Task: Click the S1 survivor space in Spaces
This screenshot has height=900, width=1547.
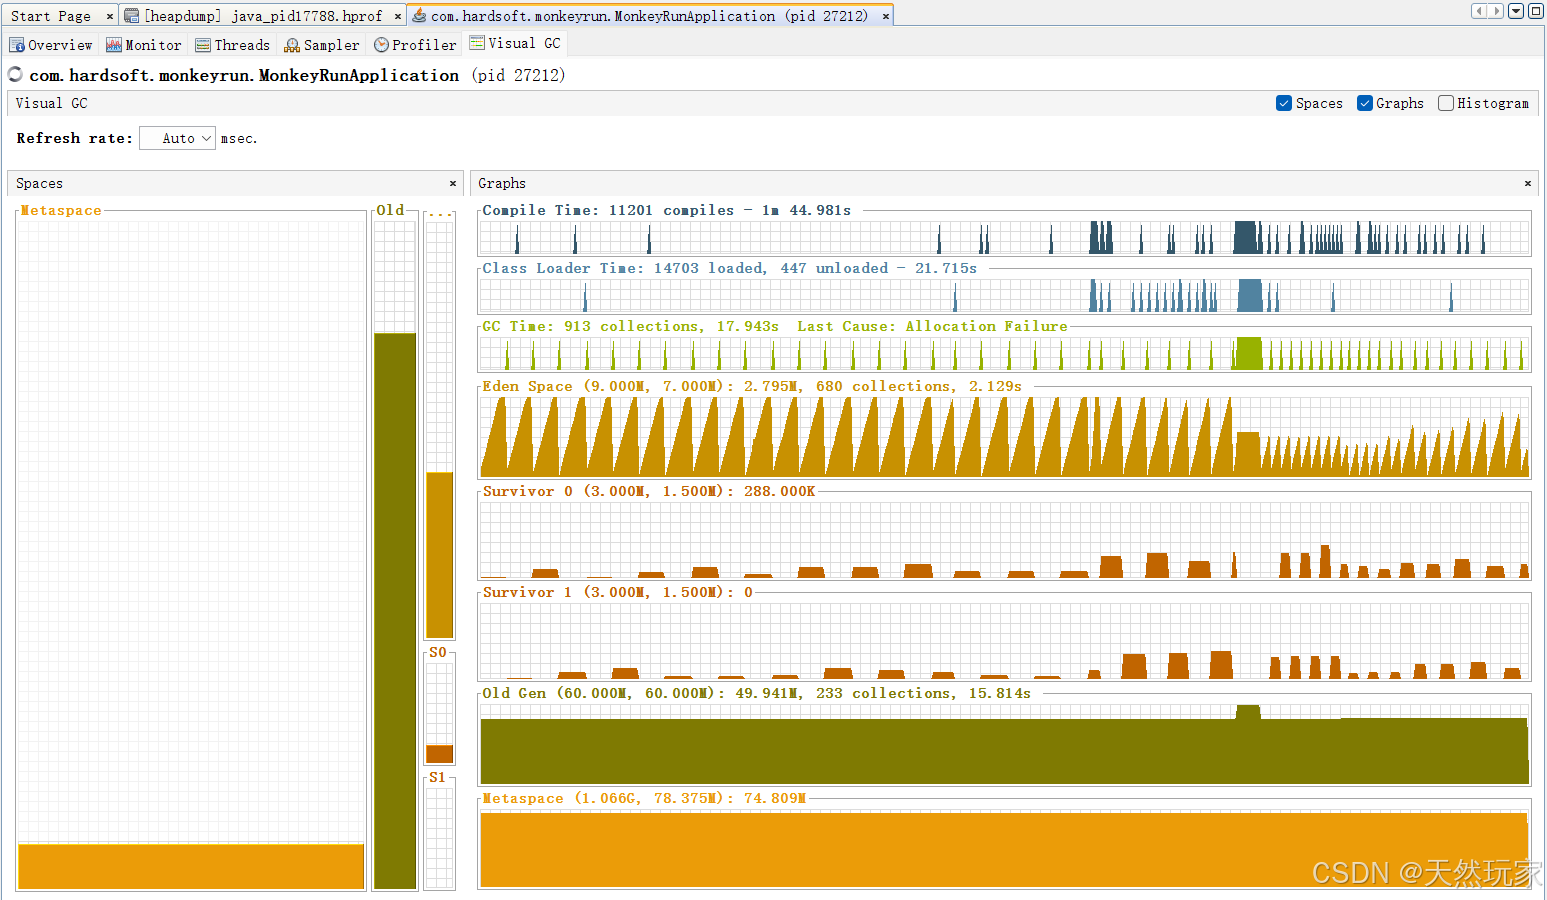Action: pyautogui.click(x=440, y=838)
